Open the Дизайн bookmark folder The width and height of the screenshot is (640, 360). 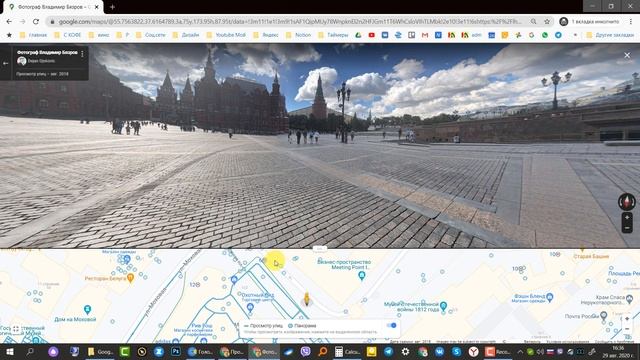[186, 35]
